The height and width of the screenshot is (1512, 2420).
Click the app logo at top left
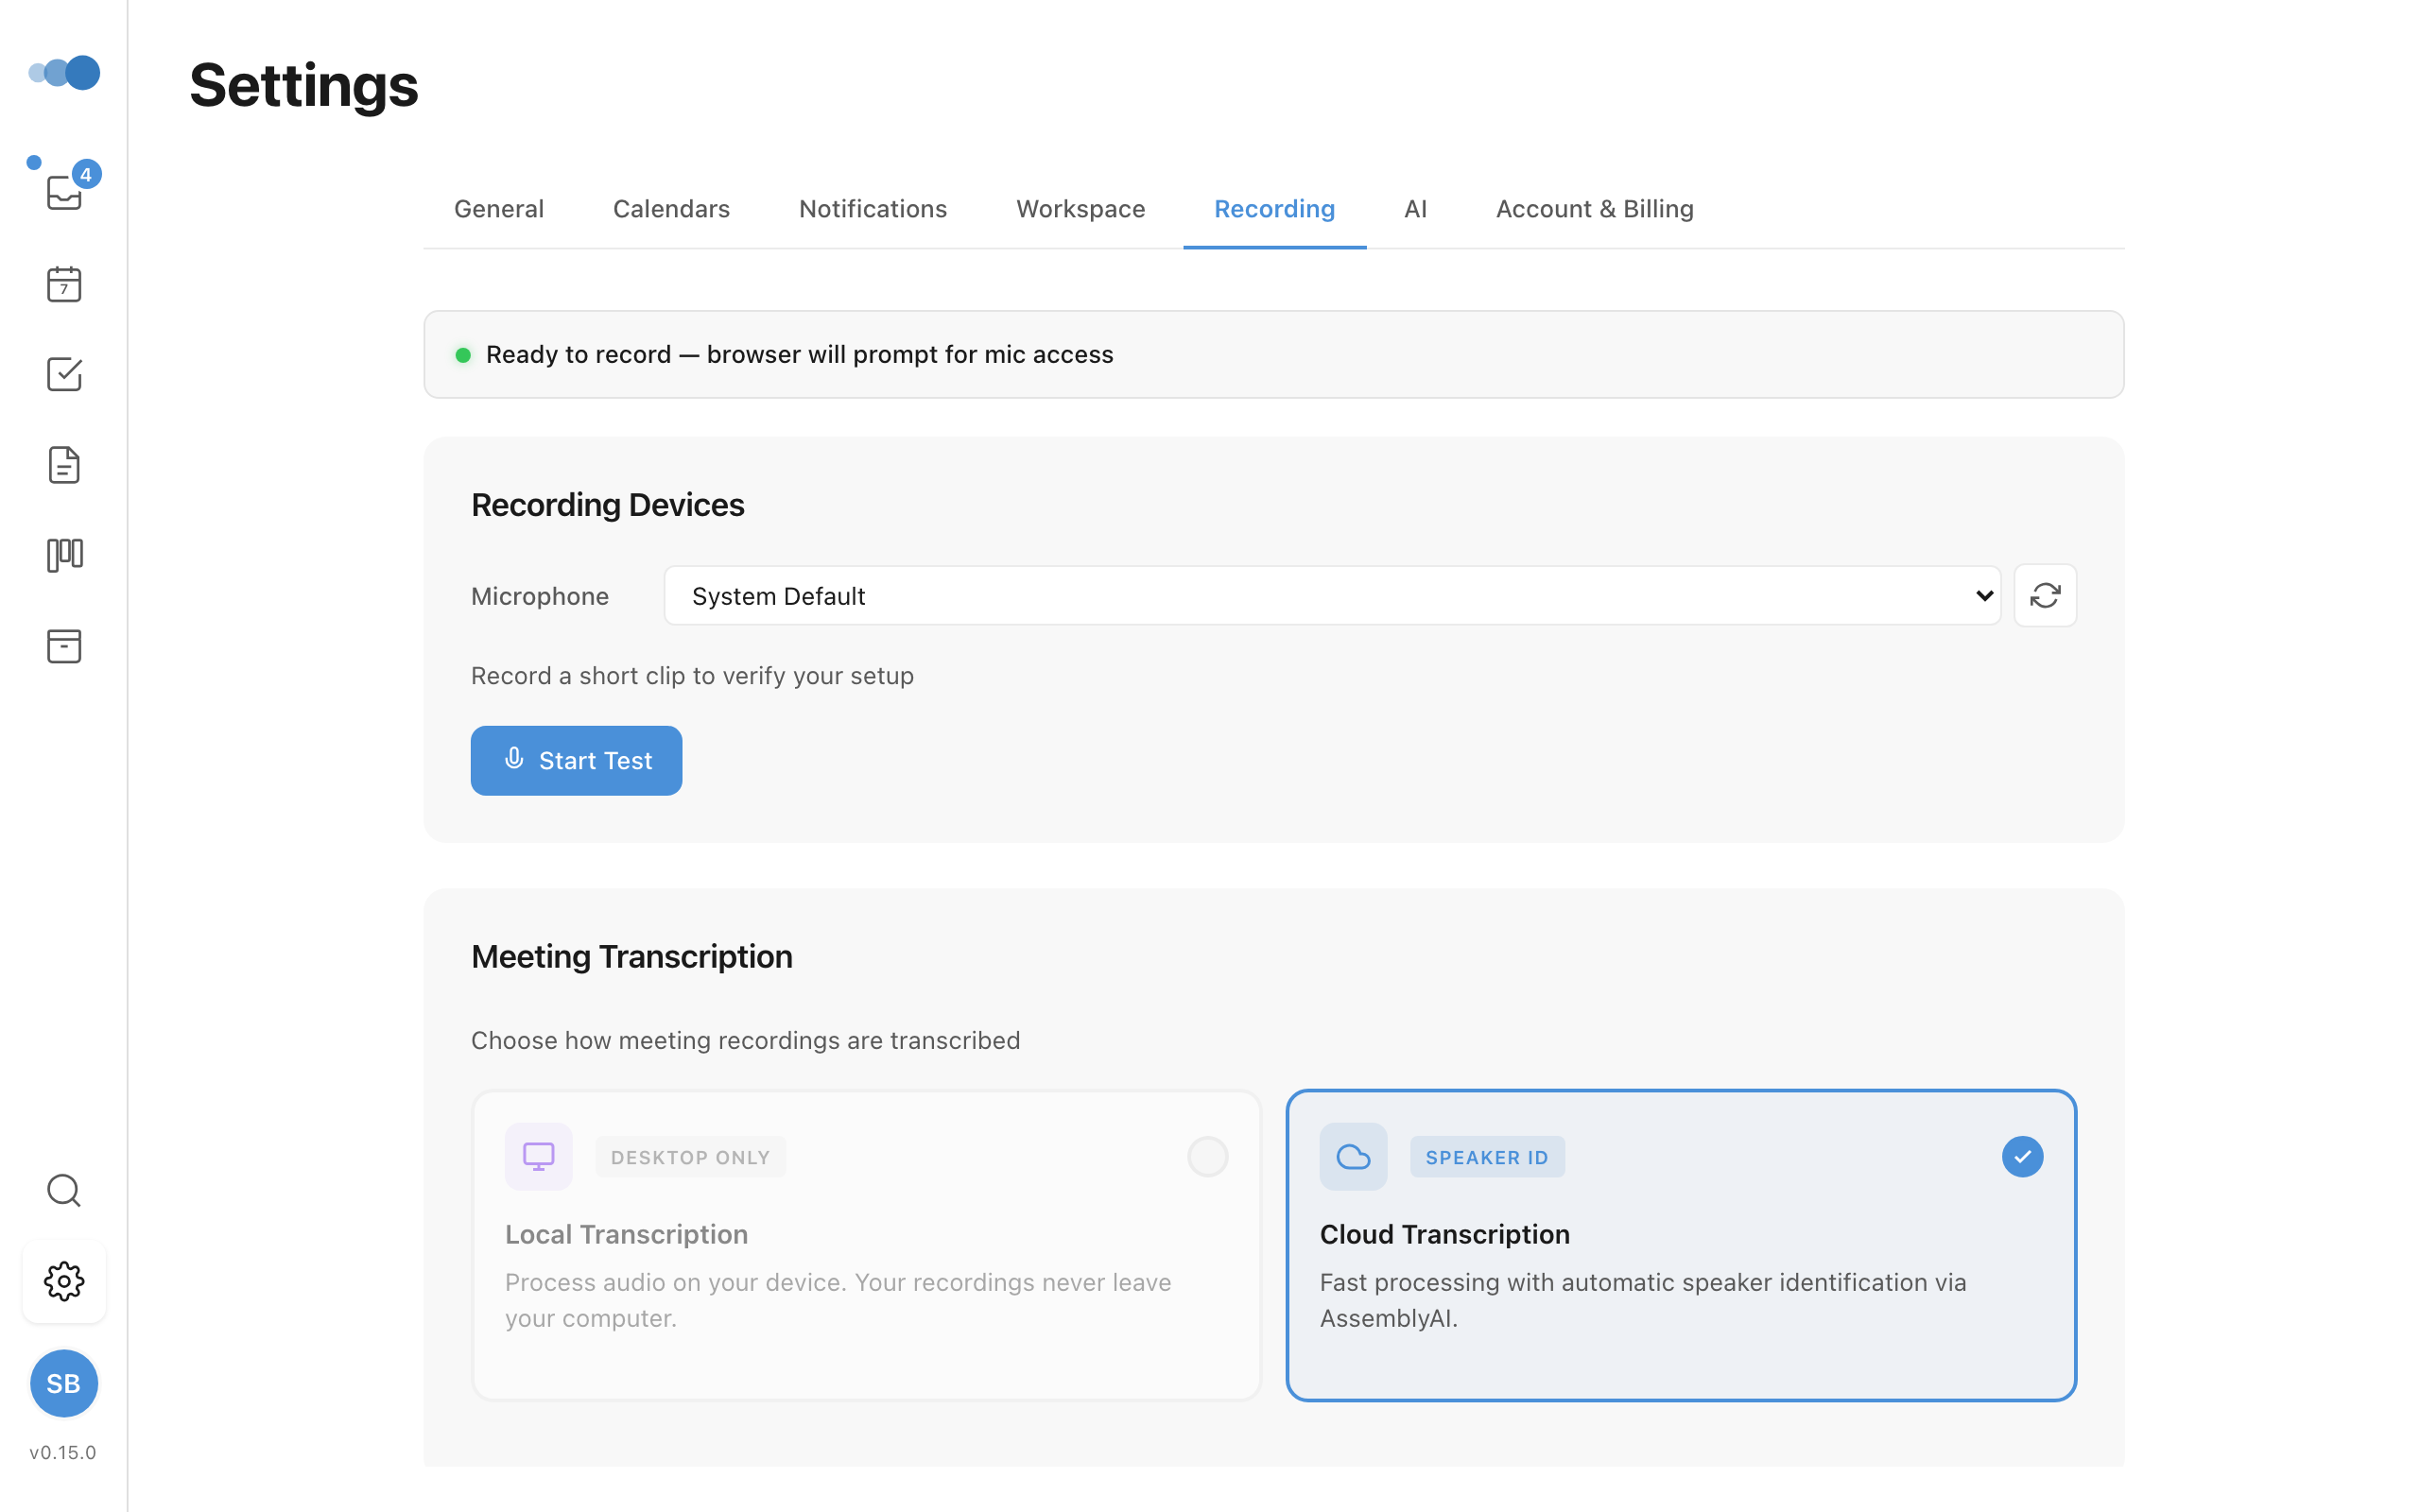(64, 72)
